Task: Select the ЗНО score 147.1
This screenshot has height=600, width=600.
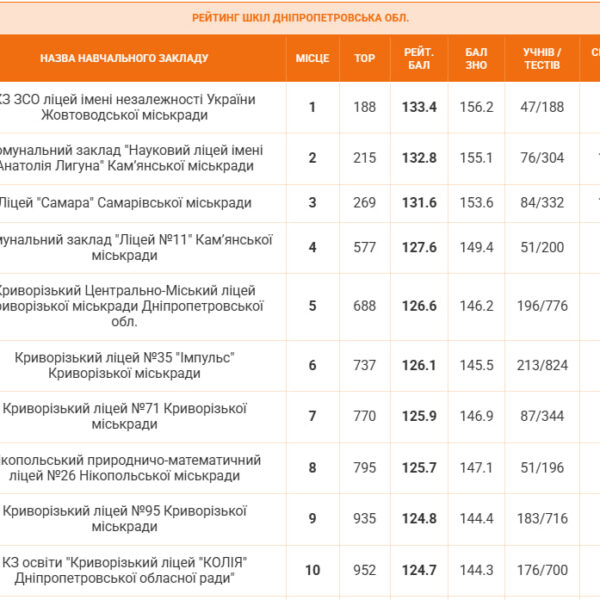Action: (x=476, y=468)
